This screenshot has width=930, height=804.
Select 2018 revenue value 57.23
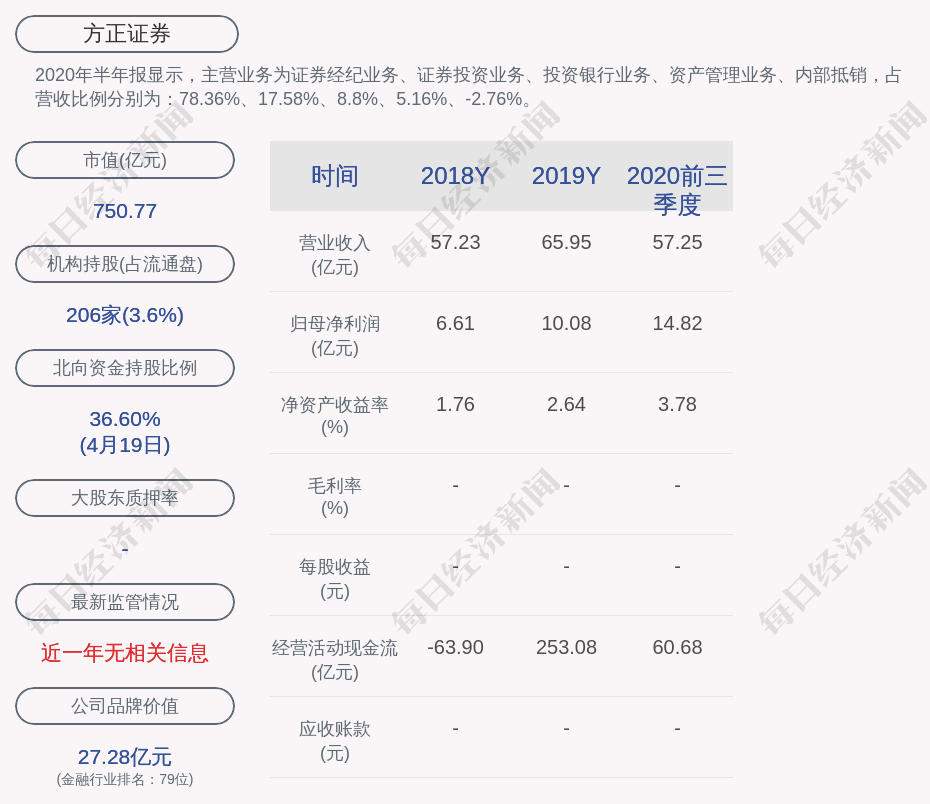tap(456, 243)
